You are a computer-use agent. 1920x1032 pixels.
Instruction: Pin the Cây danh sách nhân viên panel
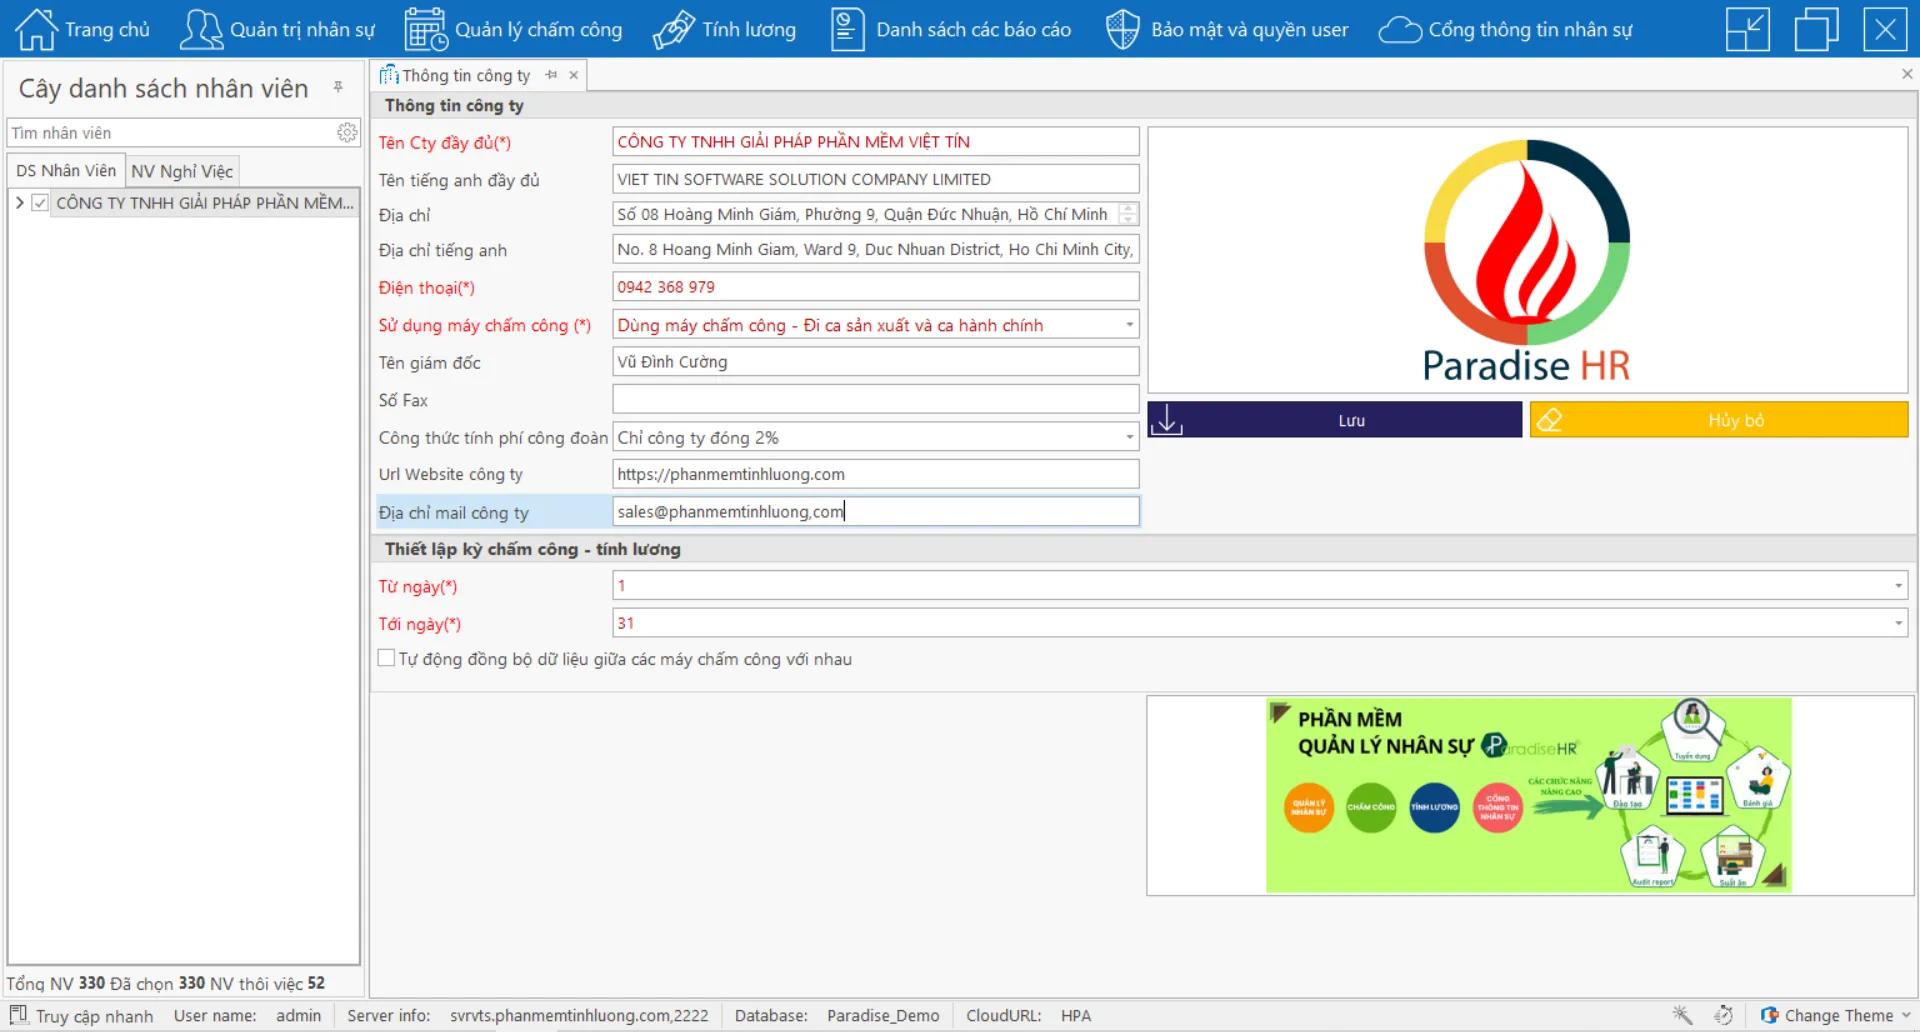[x=339, y=87]
